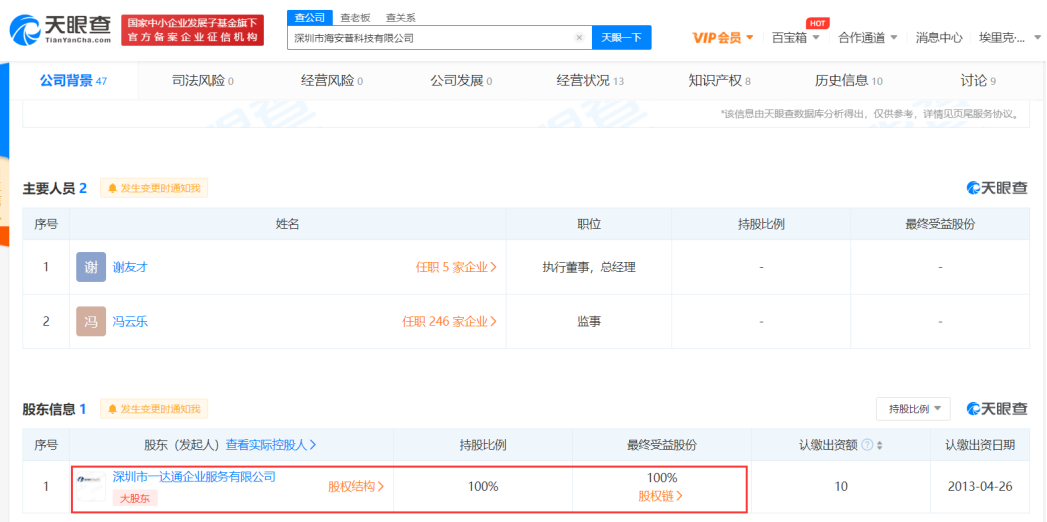The image size is (1047, 522).
Task: Click the 2013-04-26 date cell
Action: pyautogui.click(x=980, y=487)
